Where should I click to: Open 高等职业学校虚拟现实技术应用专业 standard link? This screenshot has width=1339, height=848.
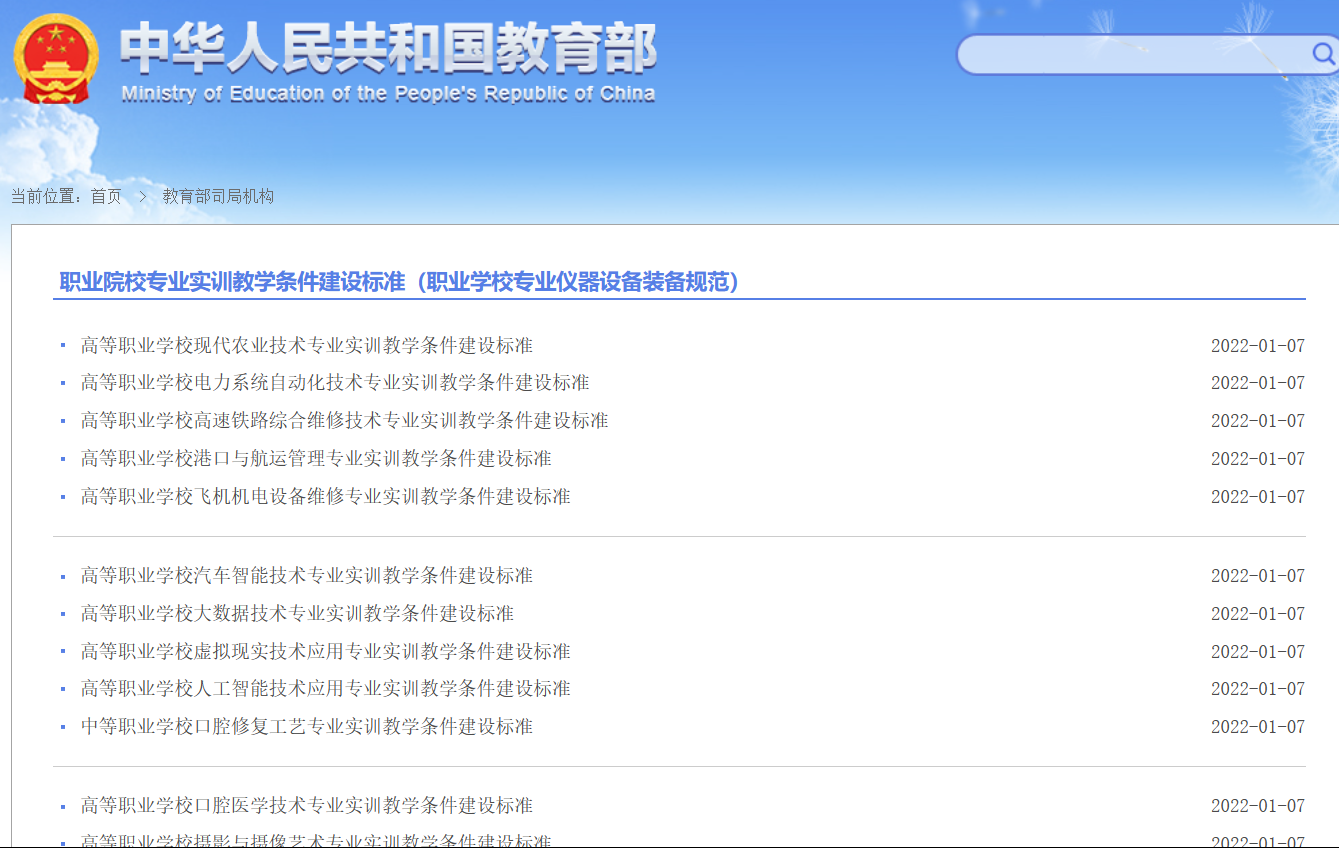[326, 652]
